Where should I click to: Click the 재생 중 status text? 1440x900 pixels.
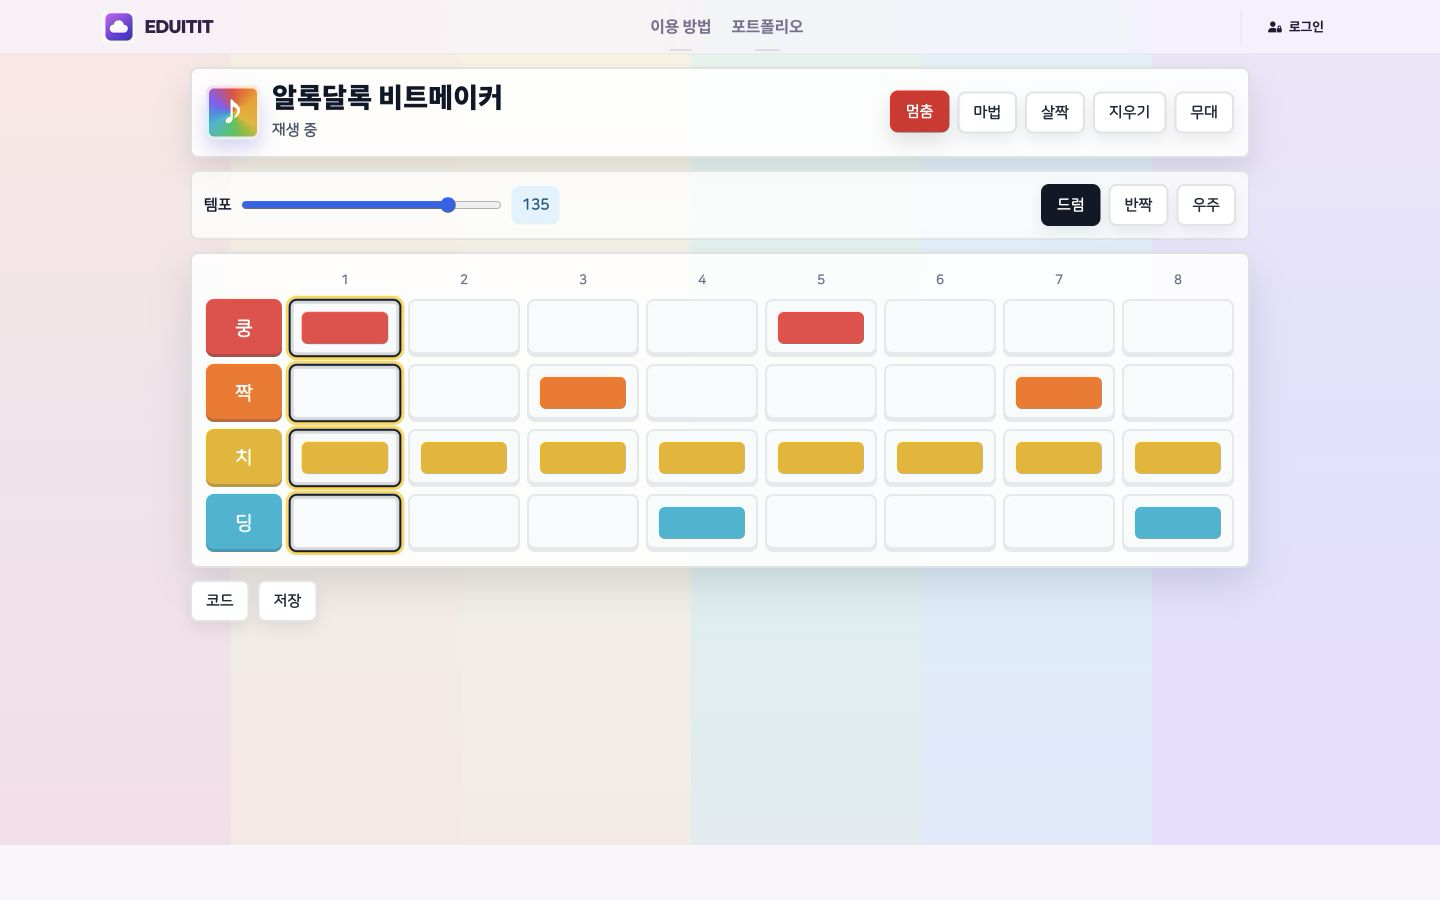pyautogui.click(x=294, y=130)
